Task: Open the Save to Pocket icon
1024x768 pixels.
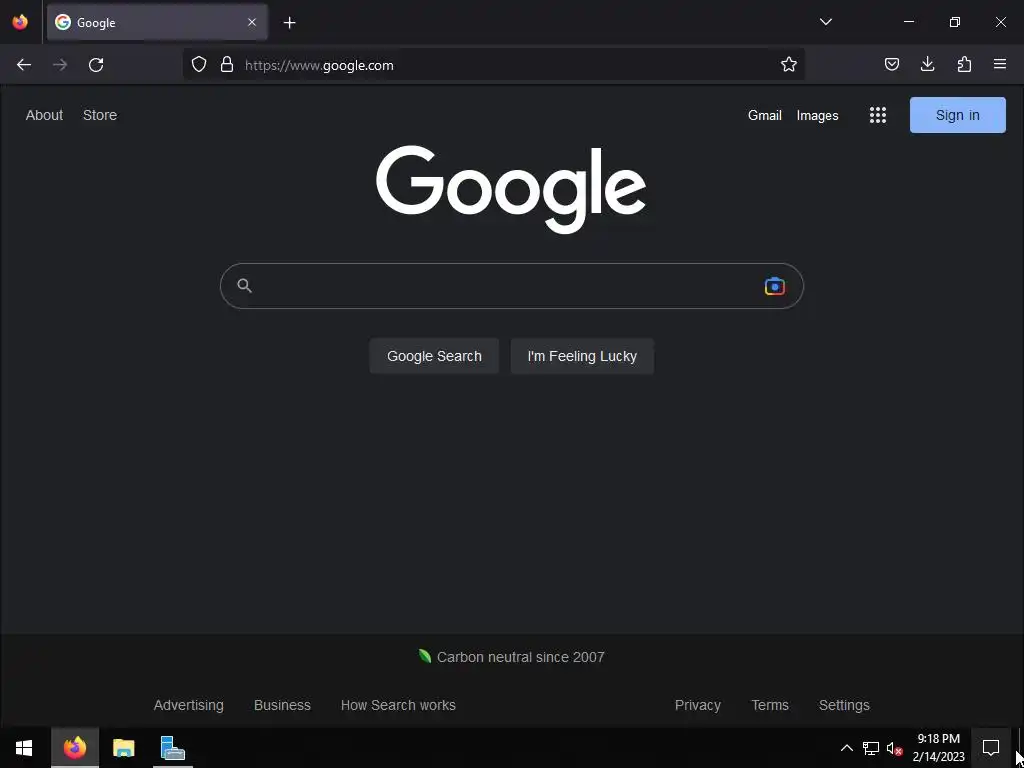Action: coord(891,64)
